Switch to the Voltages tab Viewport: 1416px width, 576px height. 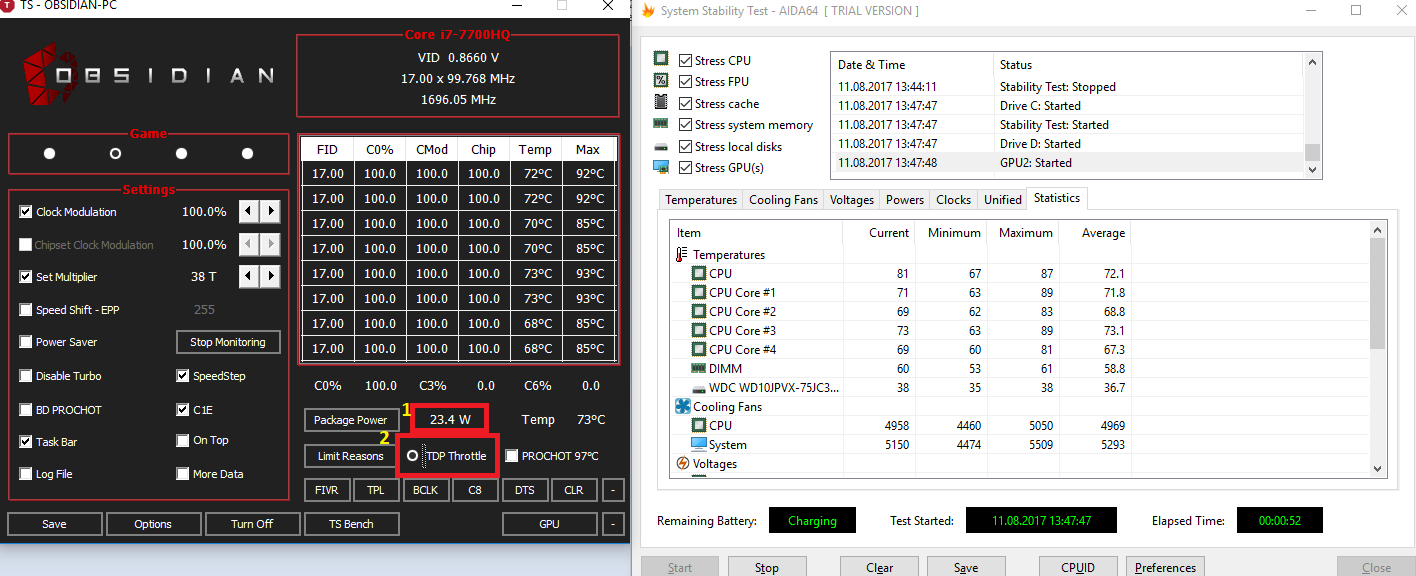point(852,200)
